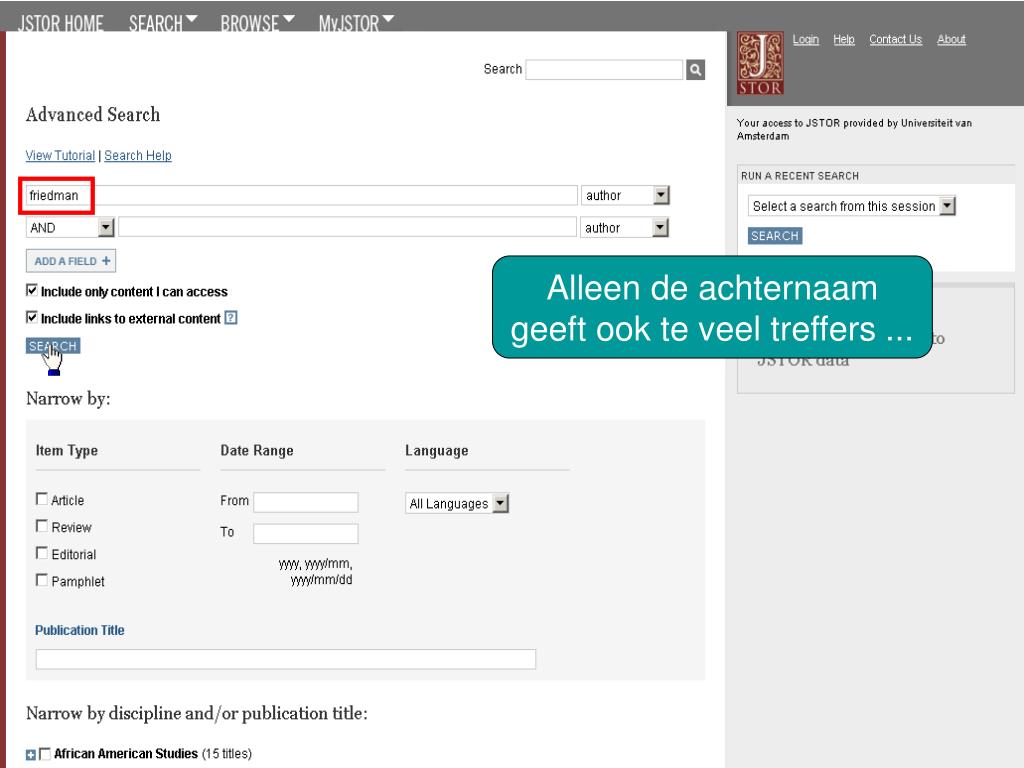Viewport: 1024px width, 768px height.
Task: Click the Login link
Action: 805,39
